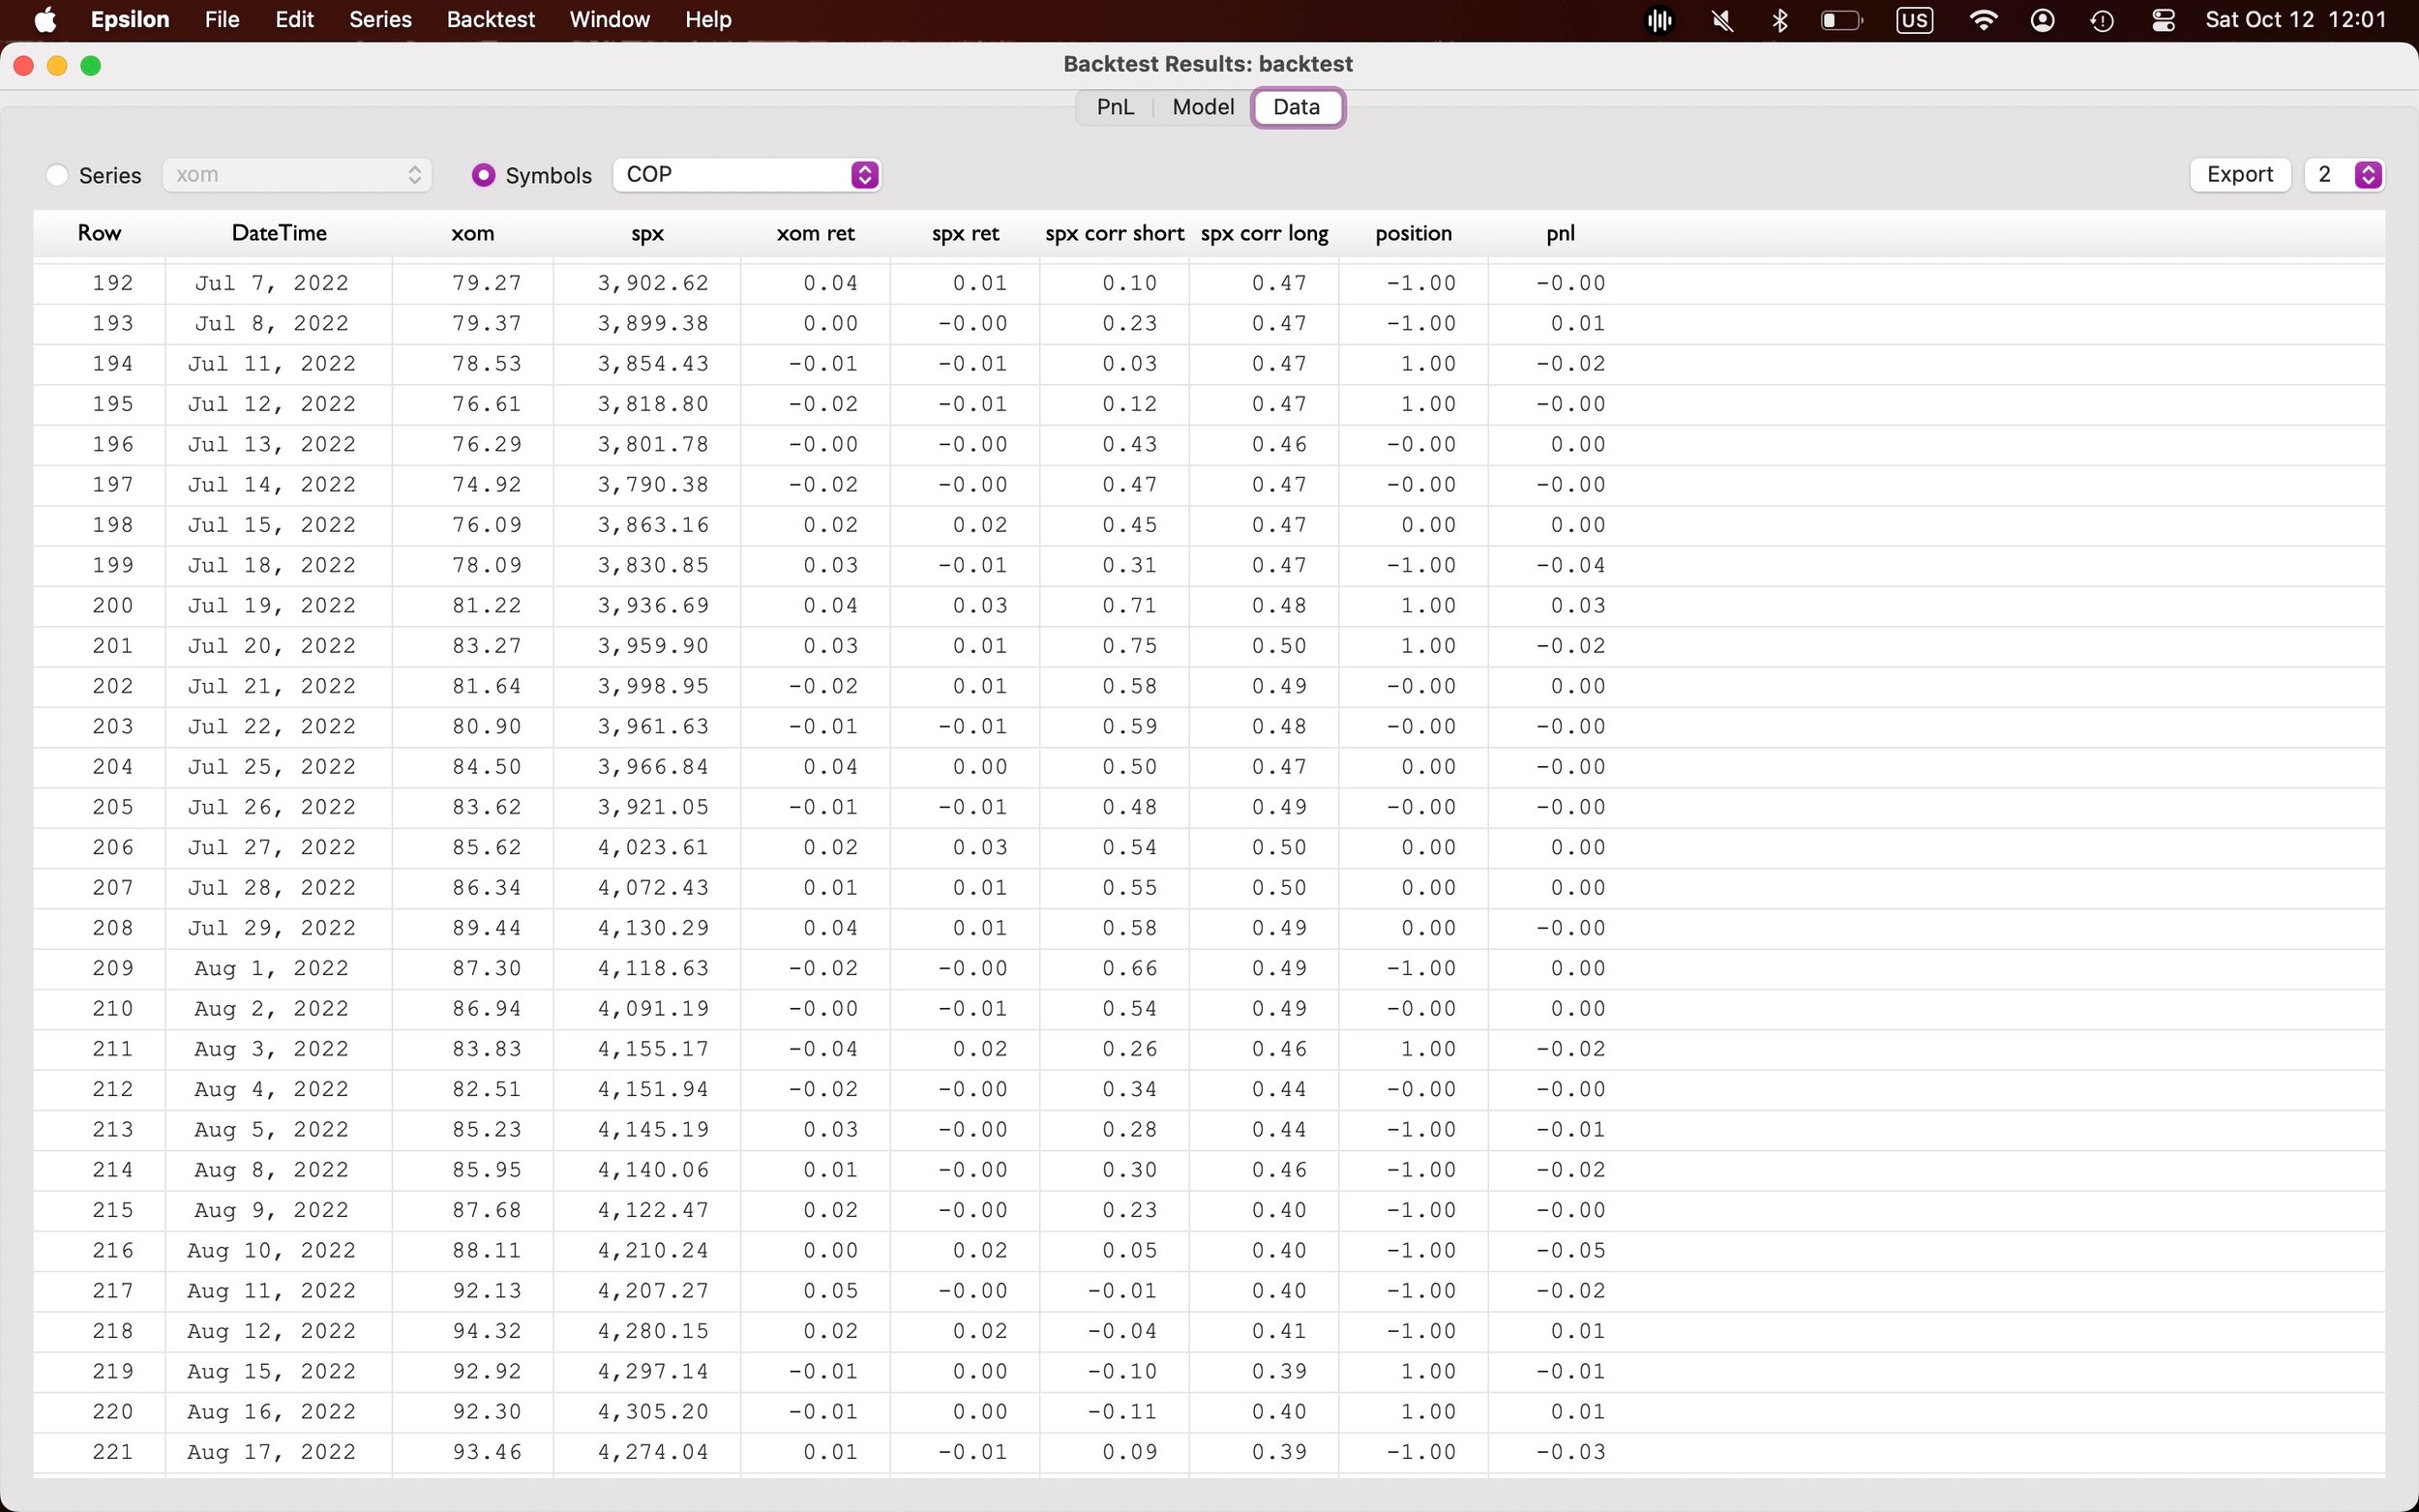Open the Time Machine clock icon
2419x1512 pixels.
[x=2102, y=20]
